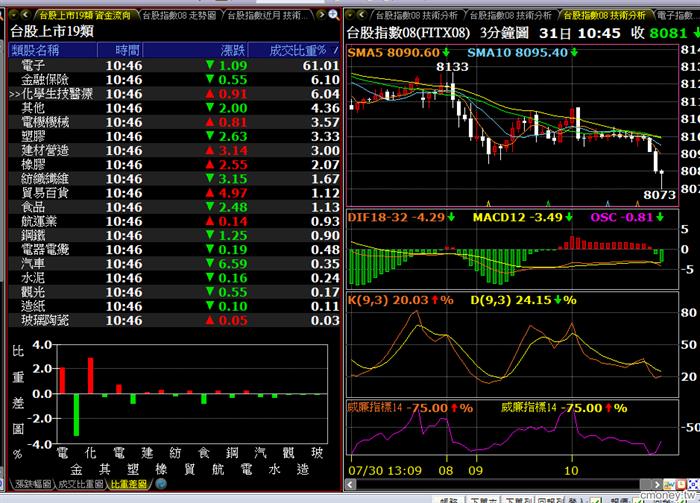The height and width of the screenshot is (503, 700).
Task: Select the 建材營造 sector row
Action: tap(174, 150)
